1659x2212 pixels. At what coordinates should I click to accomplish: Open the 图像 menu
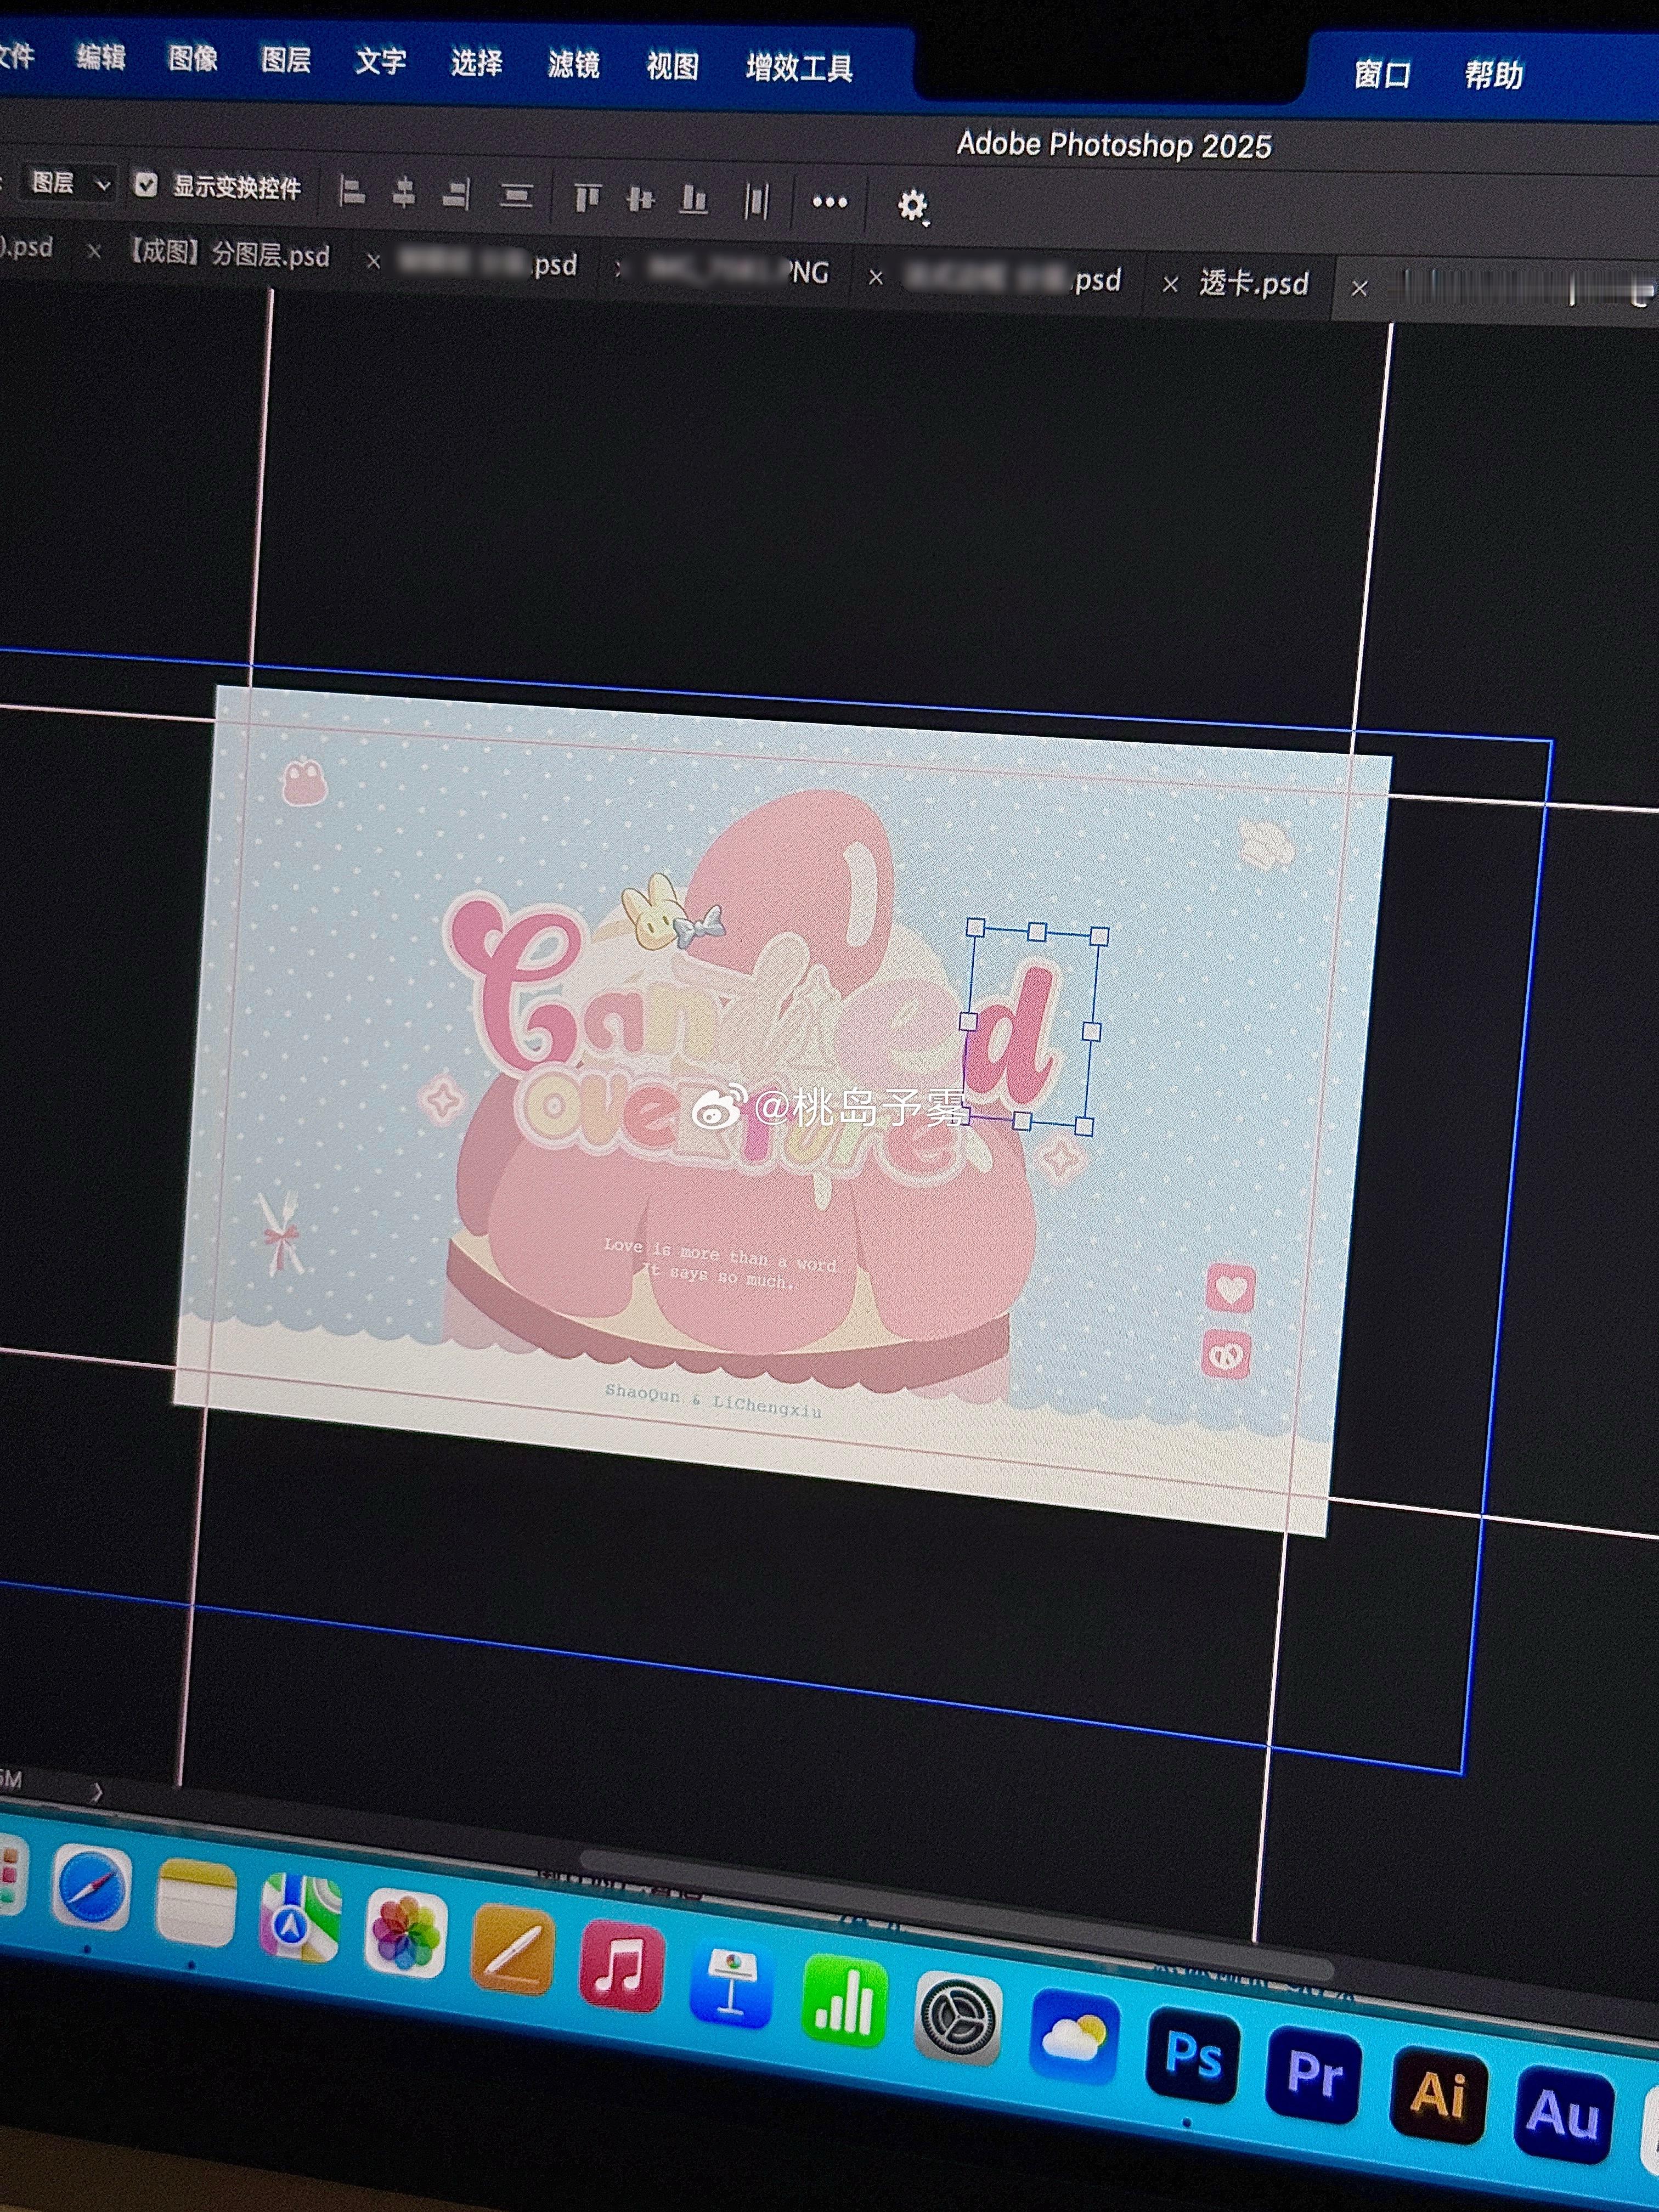click(x=193, y=59)
